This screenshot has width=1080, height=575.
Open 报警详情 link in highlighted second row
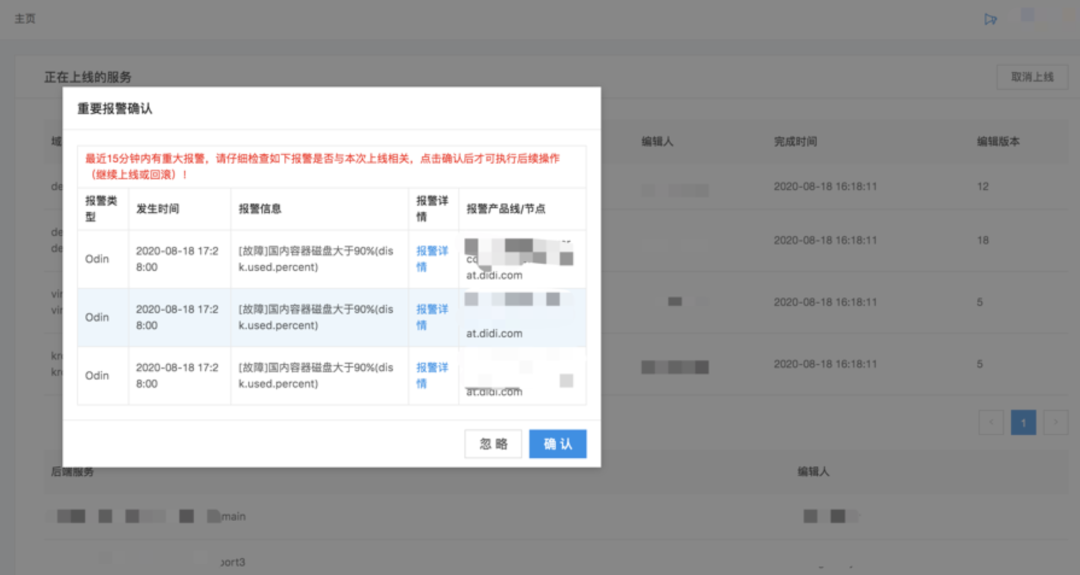click(x=432, y=317)
